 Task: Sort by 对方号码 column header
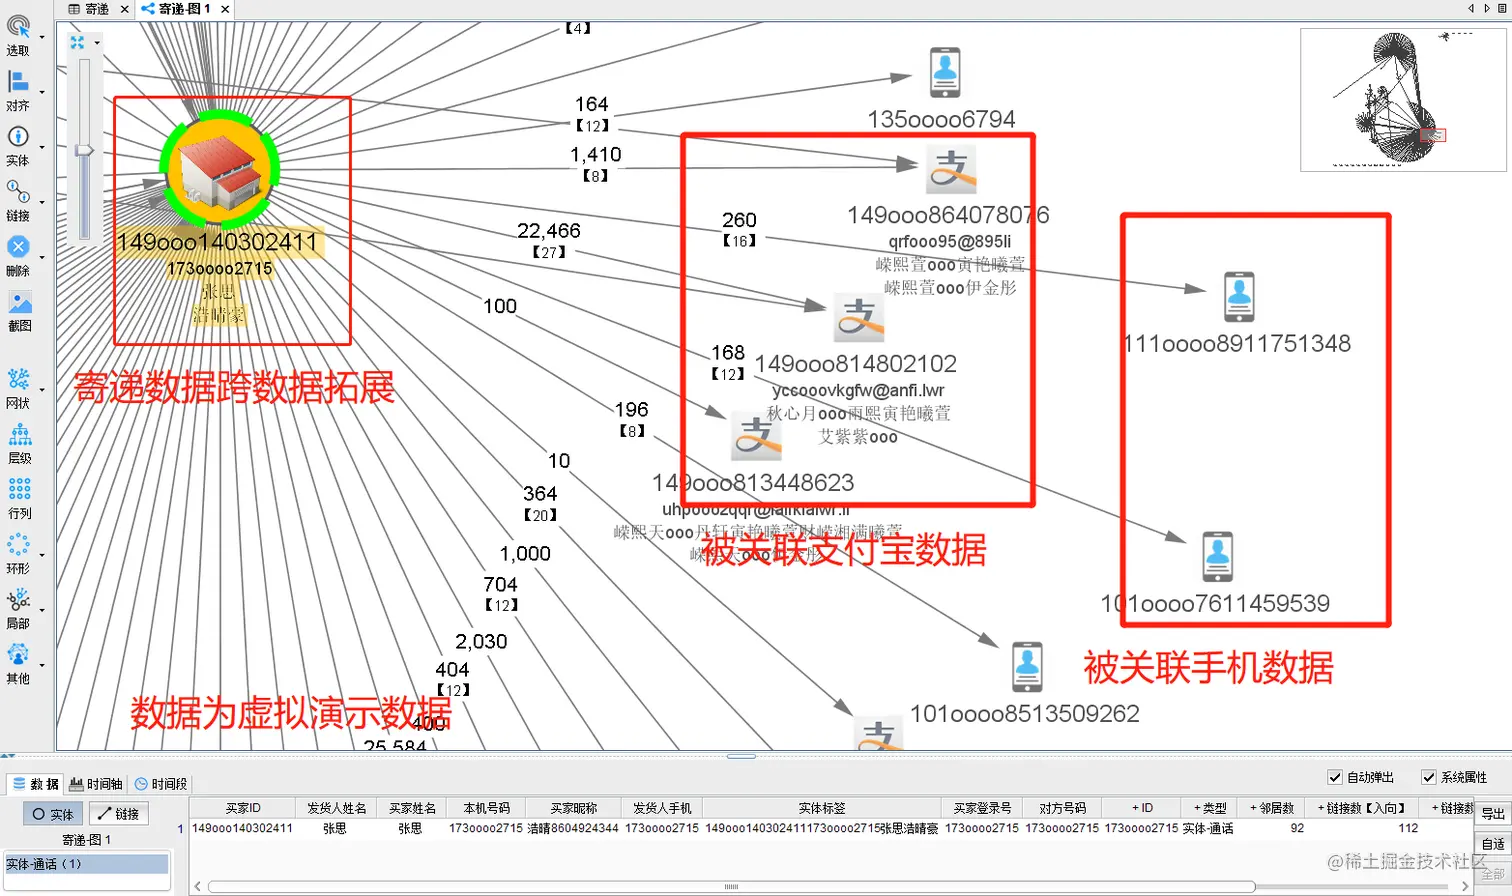[x=1062, y=808]
